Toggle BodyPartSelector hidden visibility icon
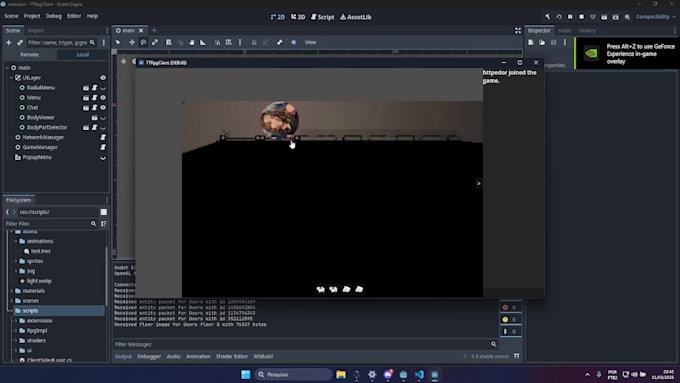Viewport: 680px width, 383px height. (x=103, y=128)
